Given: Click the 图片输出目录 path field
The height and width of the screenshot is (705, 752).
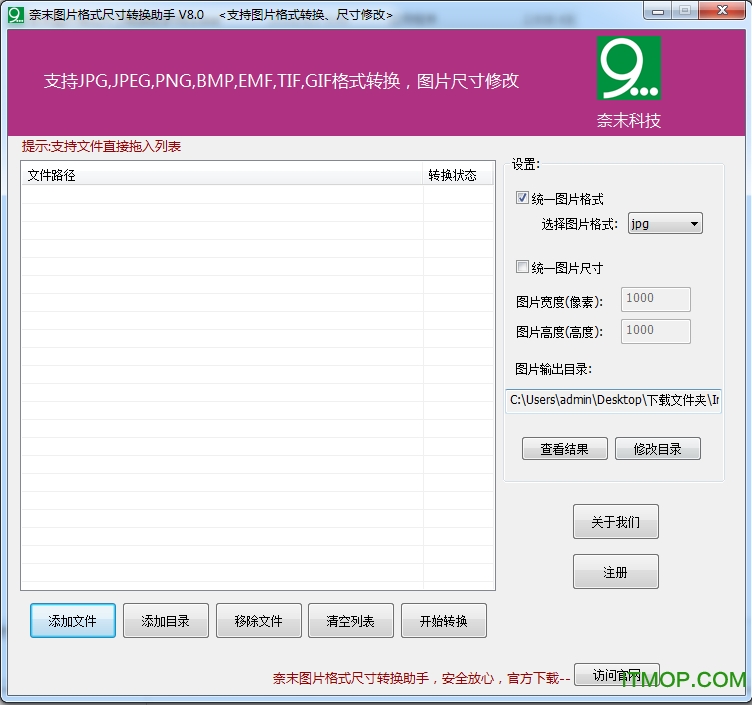Looking at the screenshot, I should [613, 400].
